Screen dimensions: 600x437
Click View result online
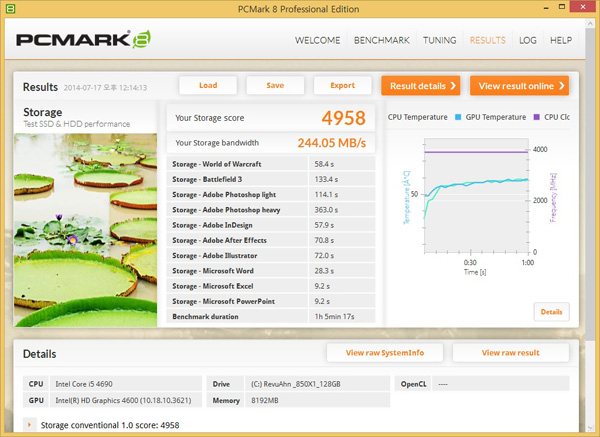pos(520,86)
